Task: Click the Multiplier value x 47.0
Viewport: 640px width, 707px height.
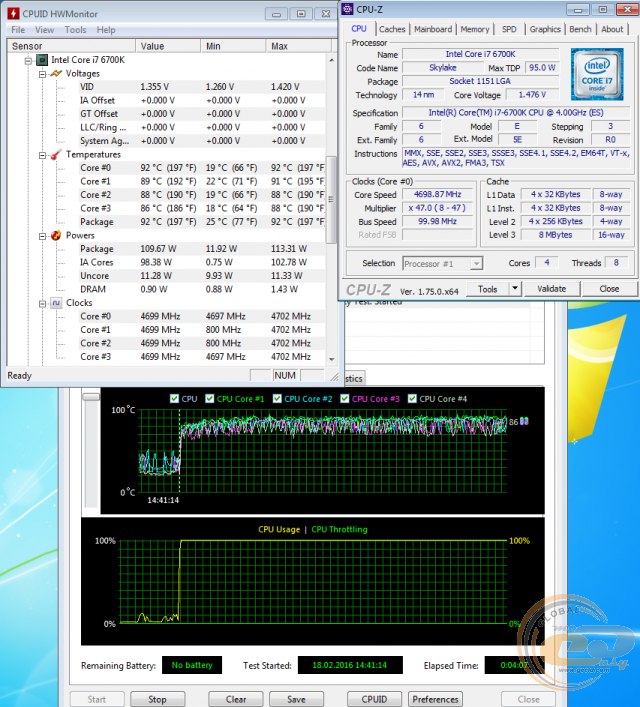Action: (437, 208)
